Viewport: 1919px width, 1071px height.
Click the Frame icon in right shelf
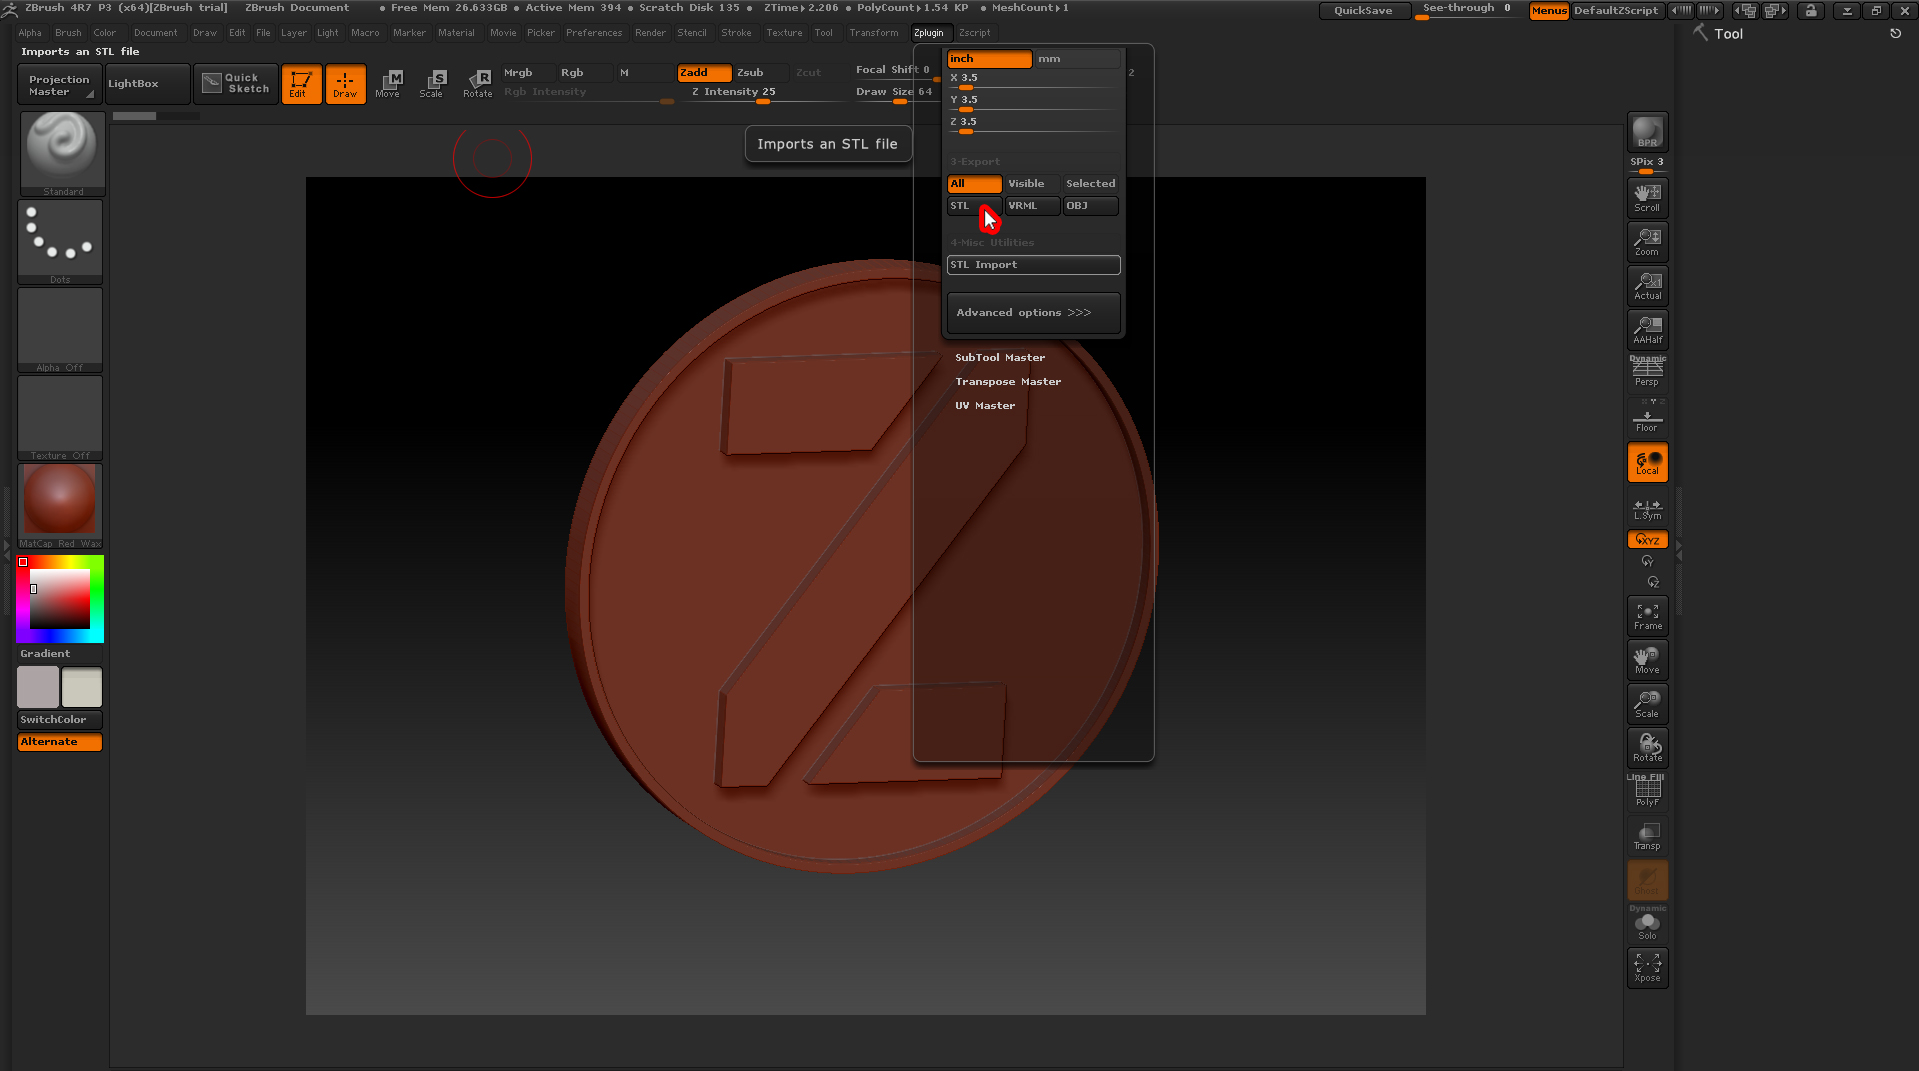click(x=1647, y=616)
